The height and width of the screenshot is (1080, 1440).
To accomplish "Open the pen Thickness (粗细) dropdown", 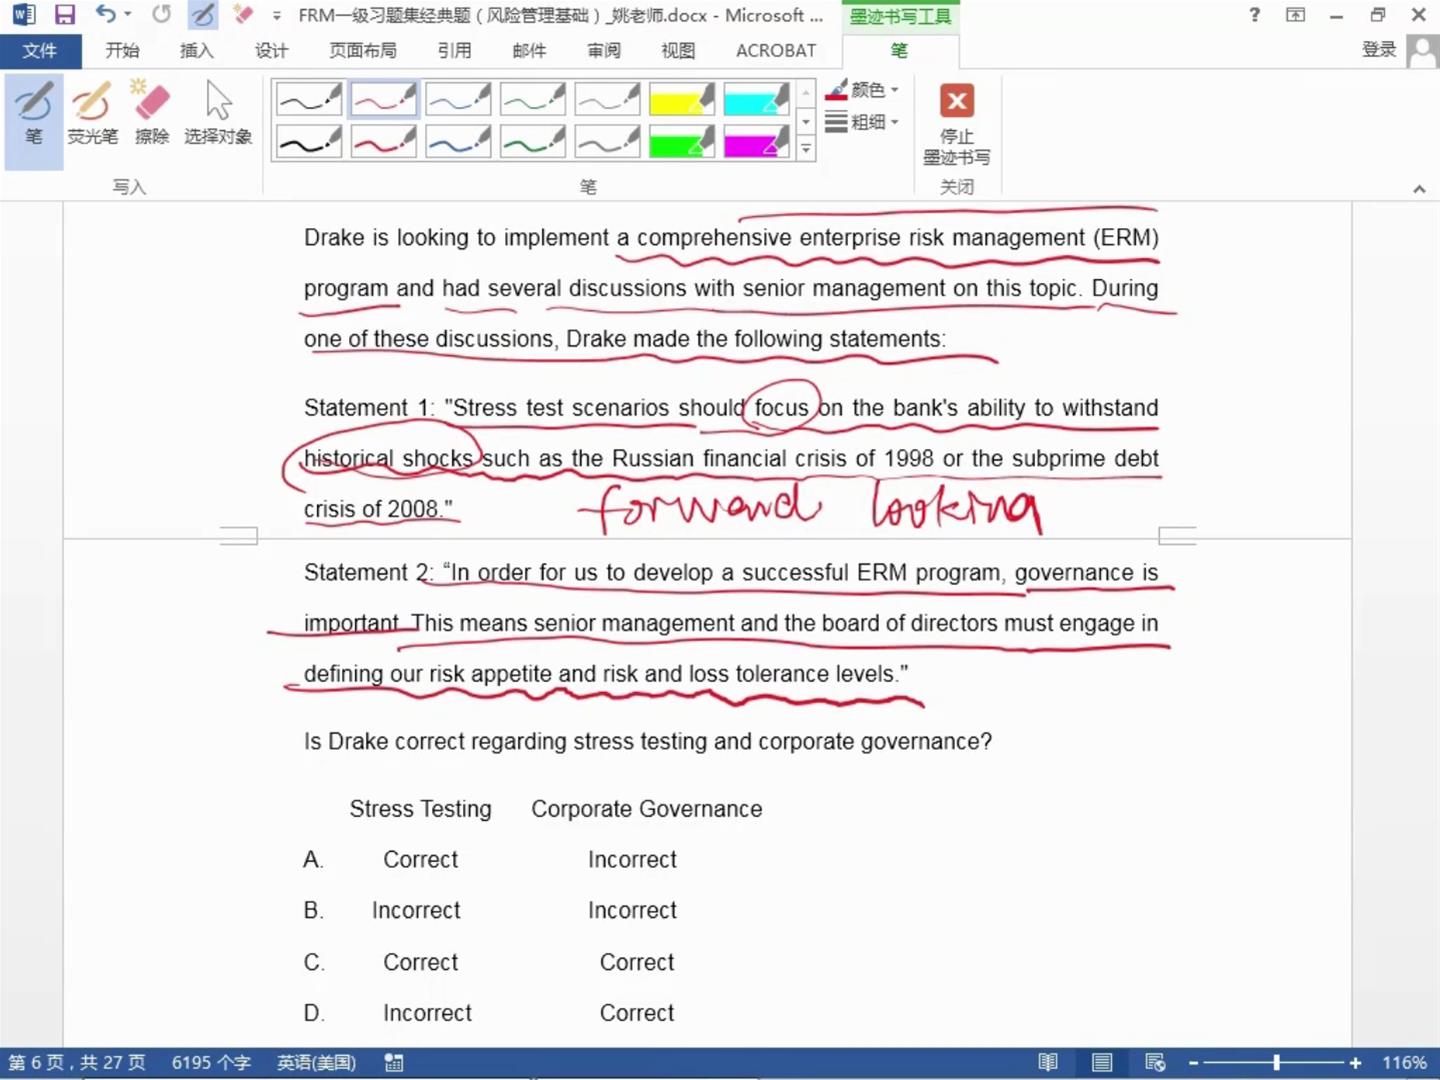I will 862,122.
